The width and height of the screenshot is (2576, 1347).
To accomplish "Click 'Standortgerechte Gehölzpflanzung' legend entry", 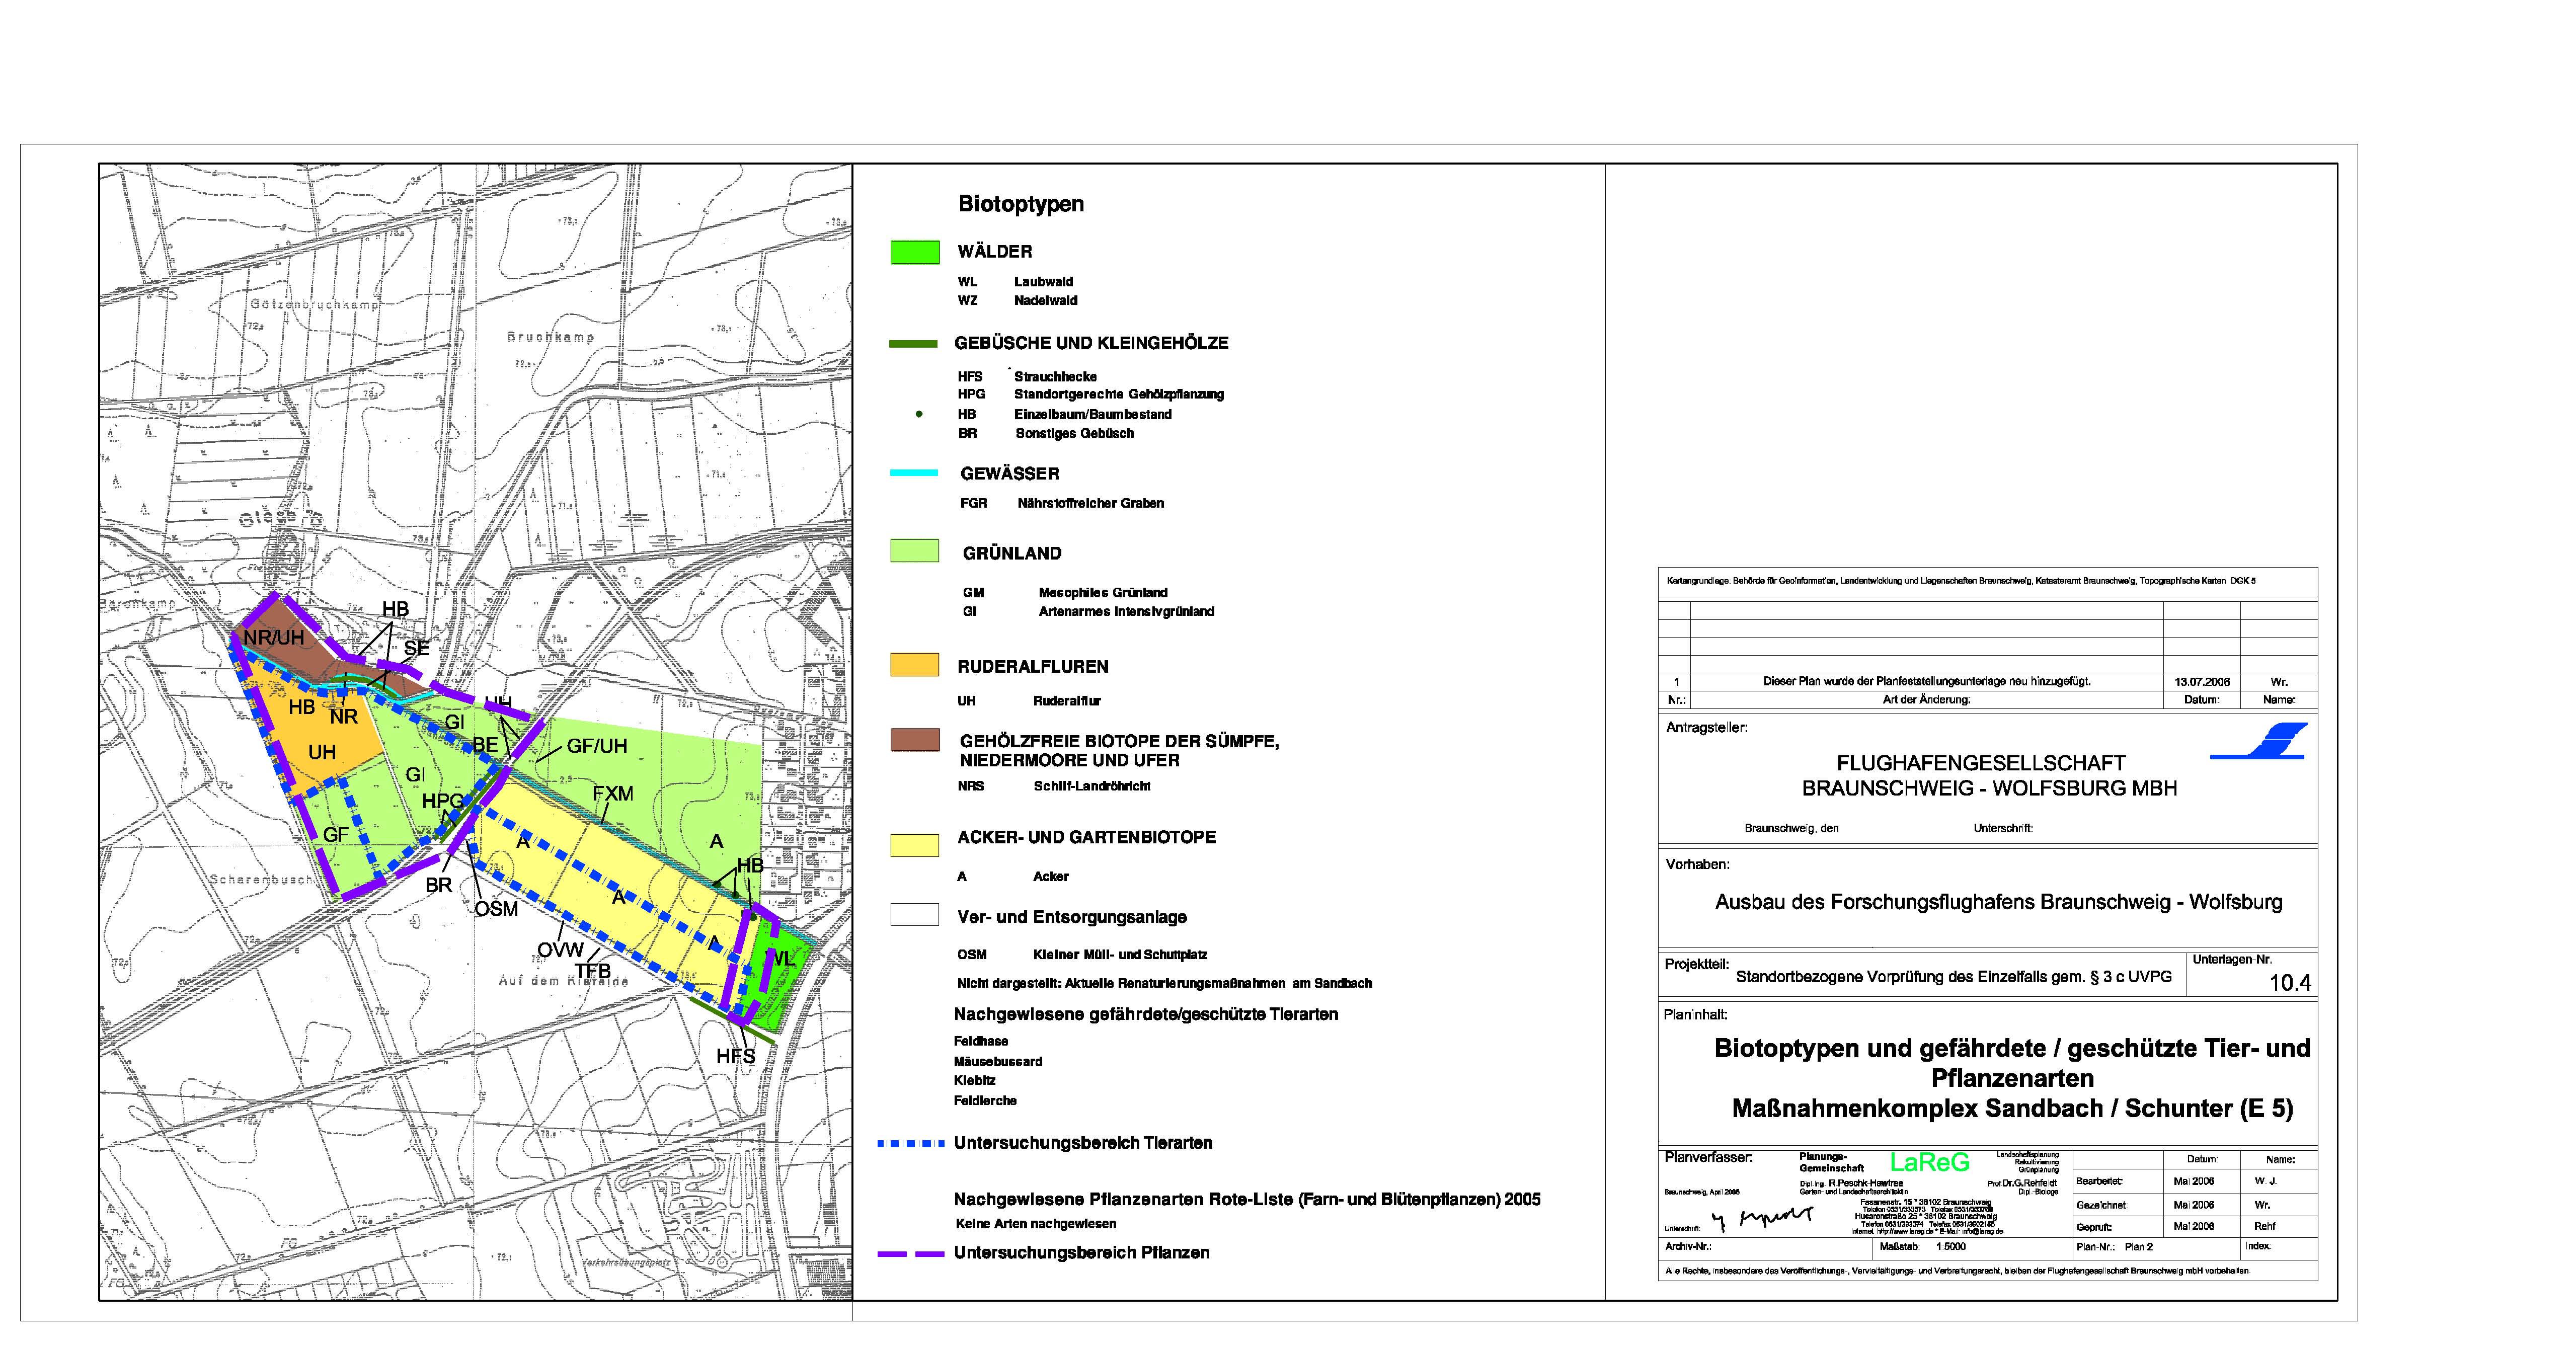I will point(1119,394).
